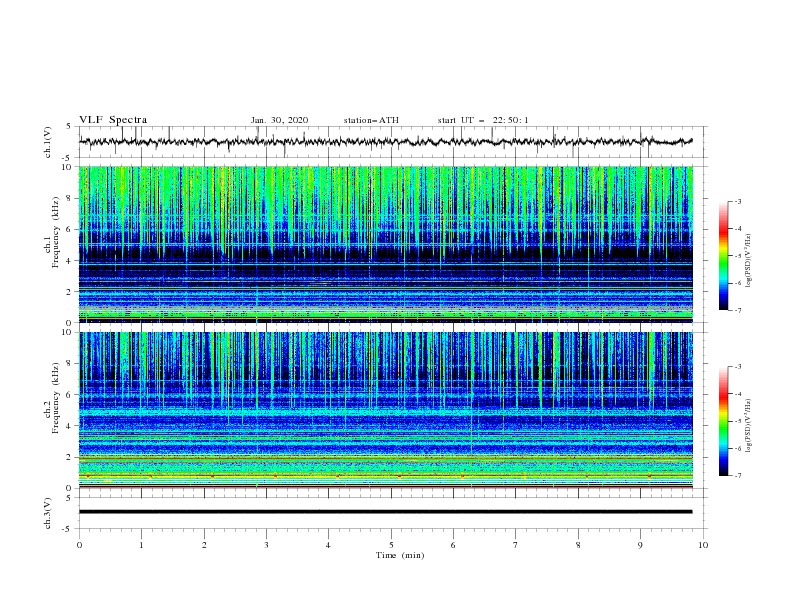Image resolution: width=792 pixels, height=612 pixels.
Task: Click time axis tick label "9"
Action: [x=640, y=545]
